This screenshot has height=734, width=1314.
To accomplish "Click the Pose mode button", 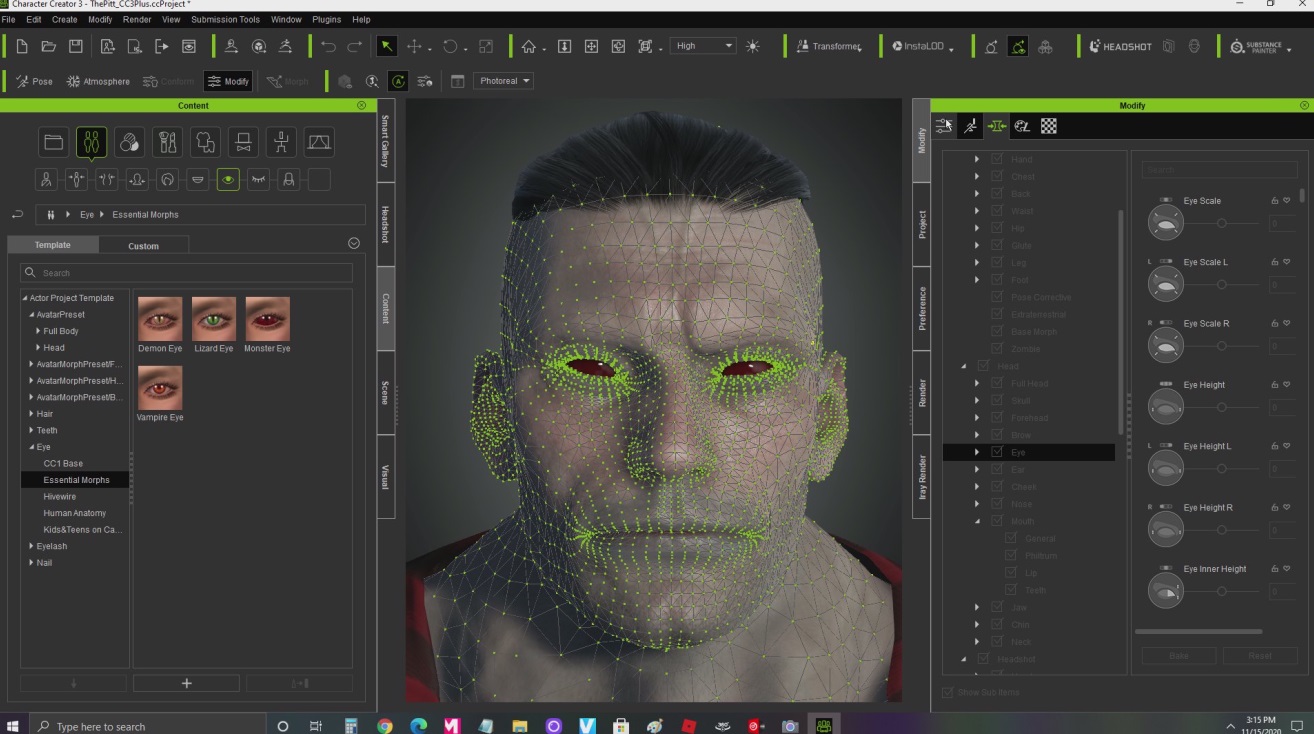I will [34, 81].
